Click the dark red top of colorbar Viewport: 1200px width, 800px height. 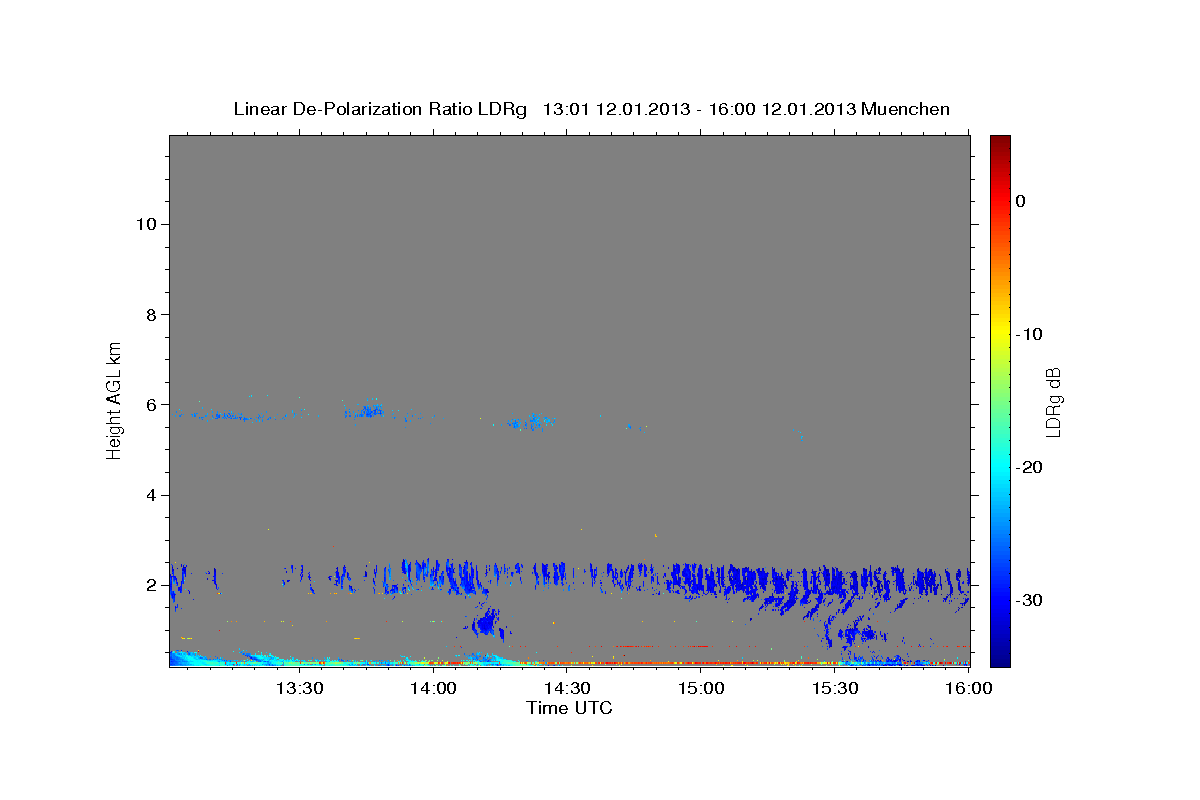pyautogui.click(x=1000, y=143)
